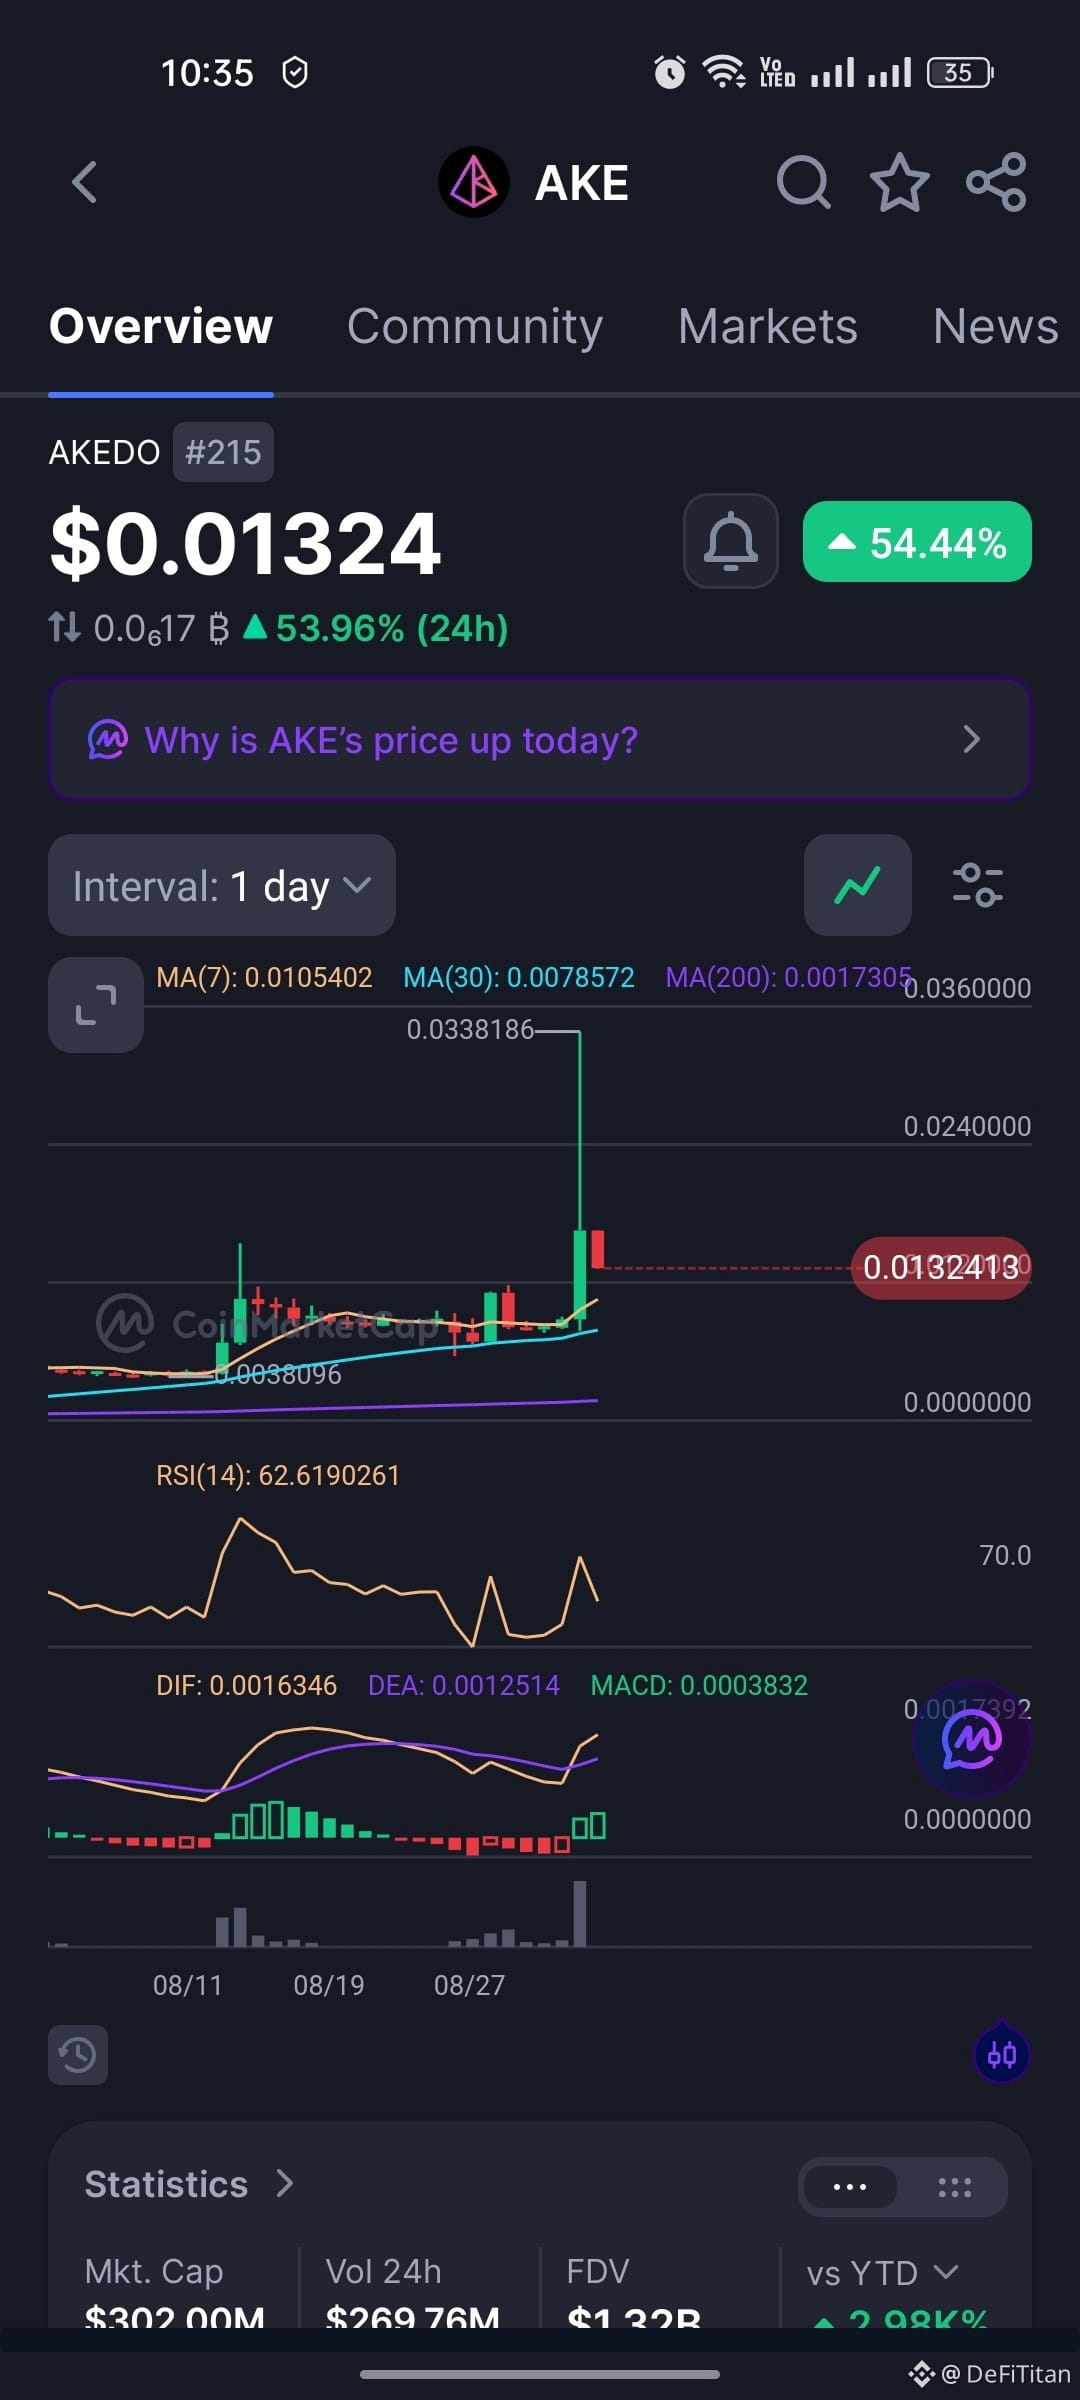Screen dimensions: 1080x2400
Task: Switch to line chart view
Action: [858, 885]
